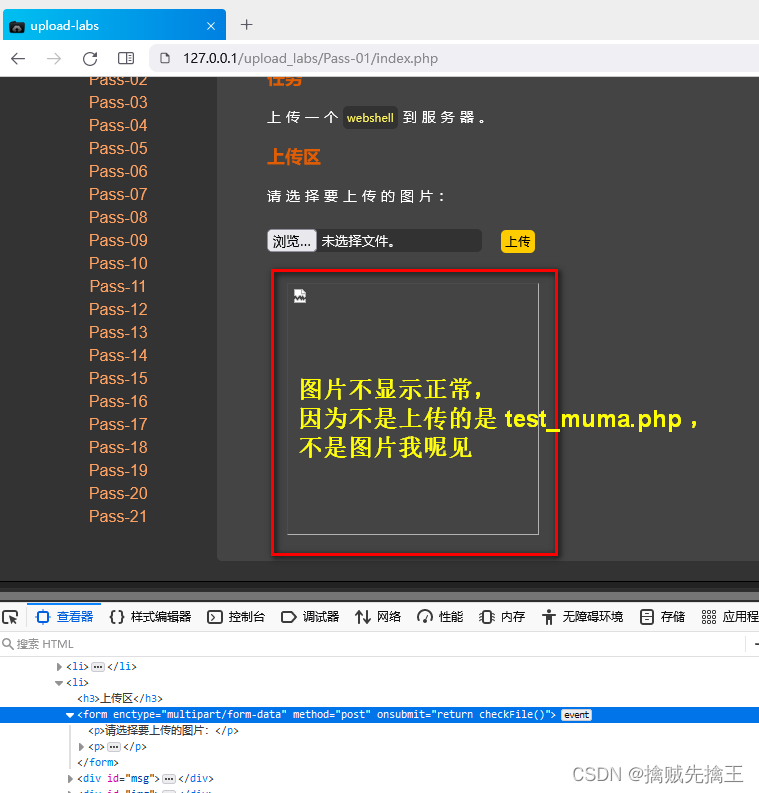
Task: Select the upload-labs browser tab
Action: (x=114, y=25)
